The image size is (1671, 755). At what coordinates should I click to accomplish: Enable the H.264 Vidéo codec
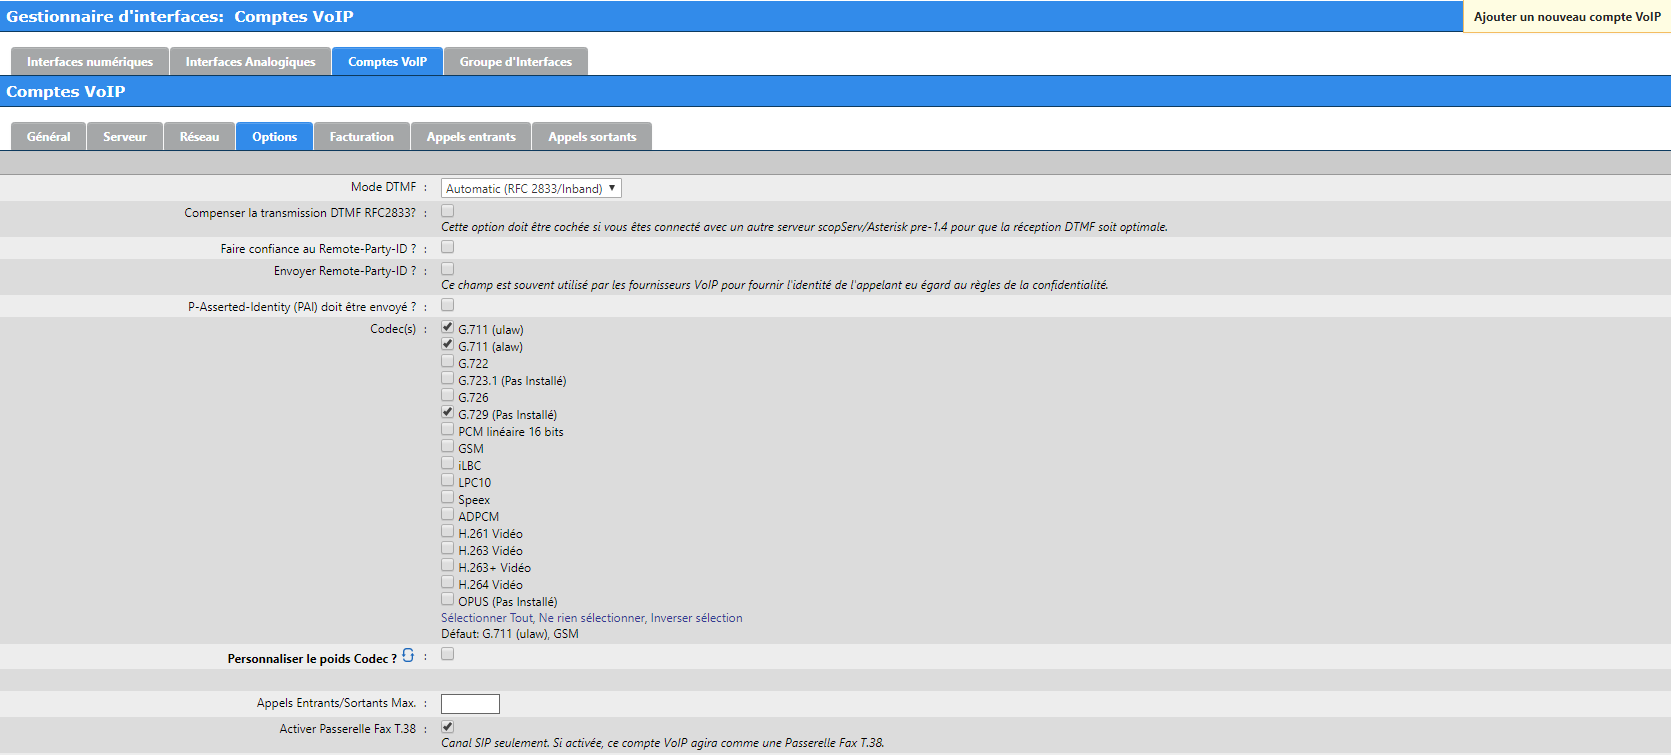point(448,583)
